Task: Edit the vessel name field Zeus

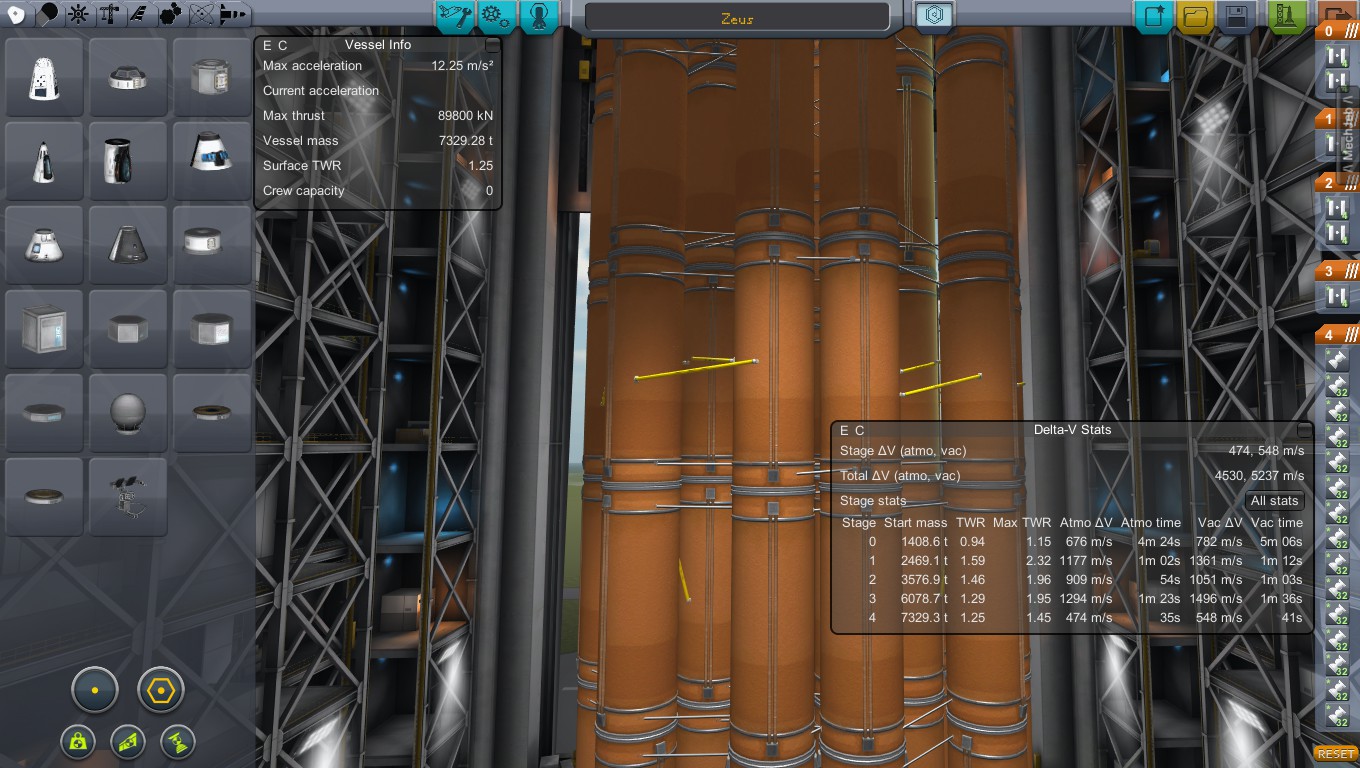Action: click(737, 18)
